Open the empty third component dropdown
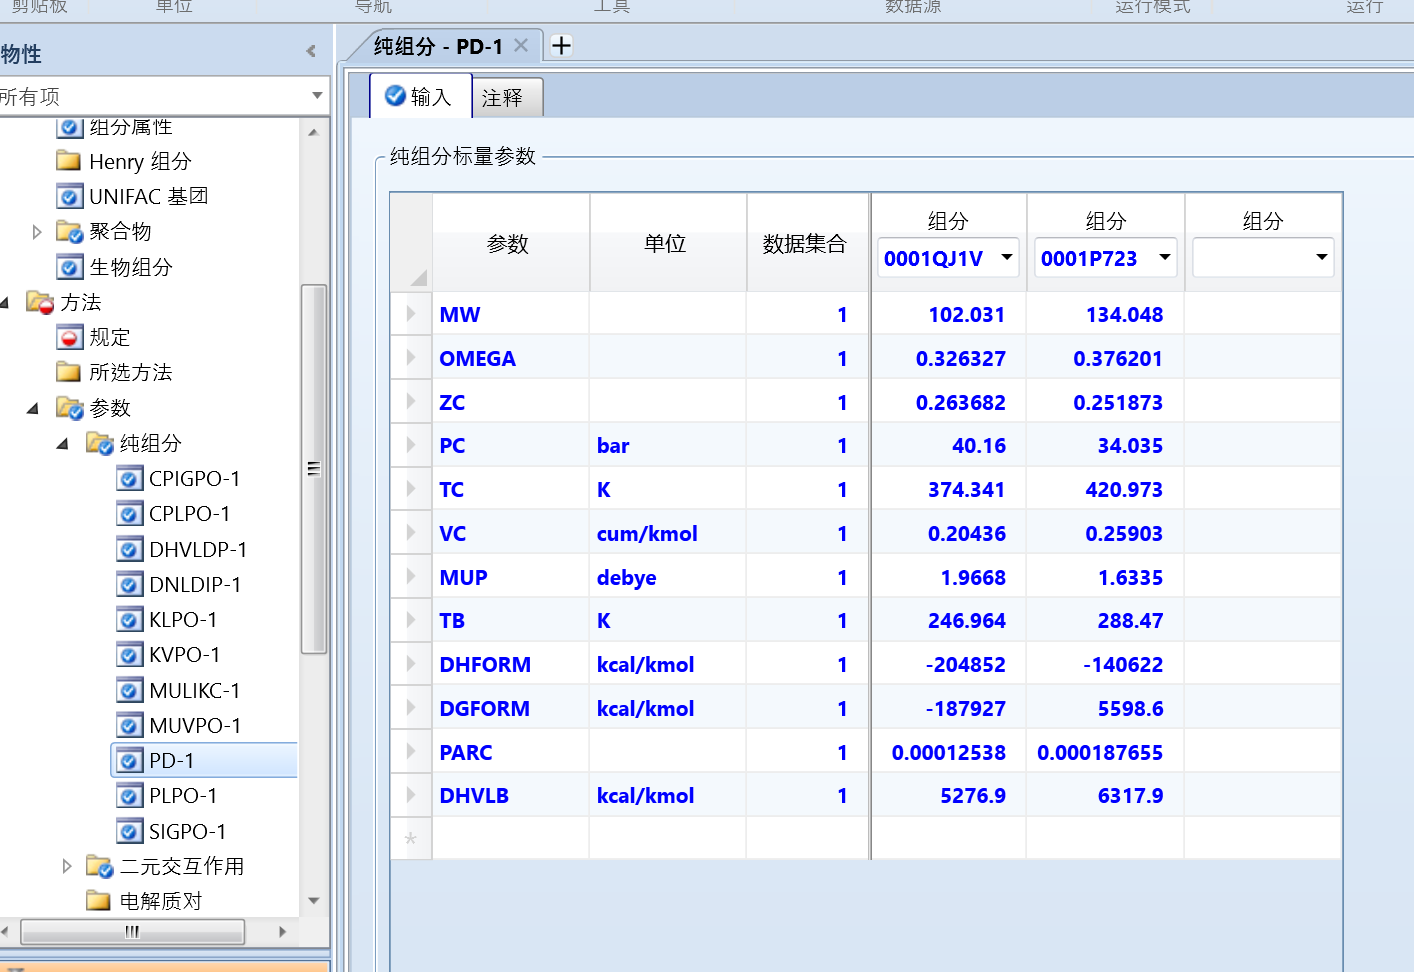Screen dimensions: 1414x972 (x=1322, y=258)
